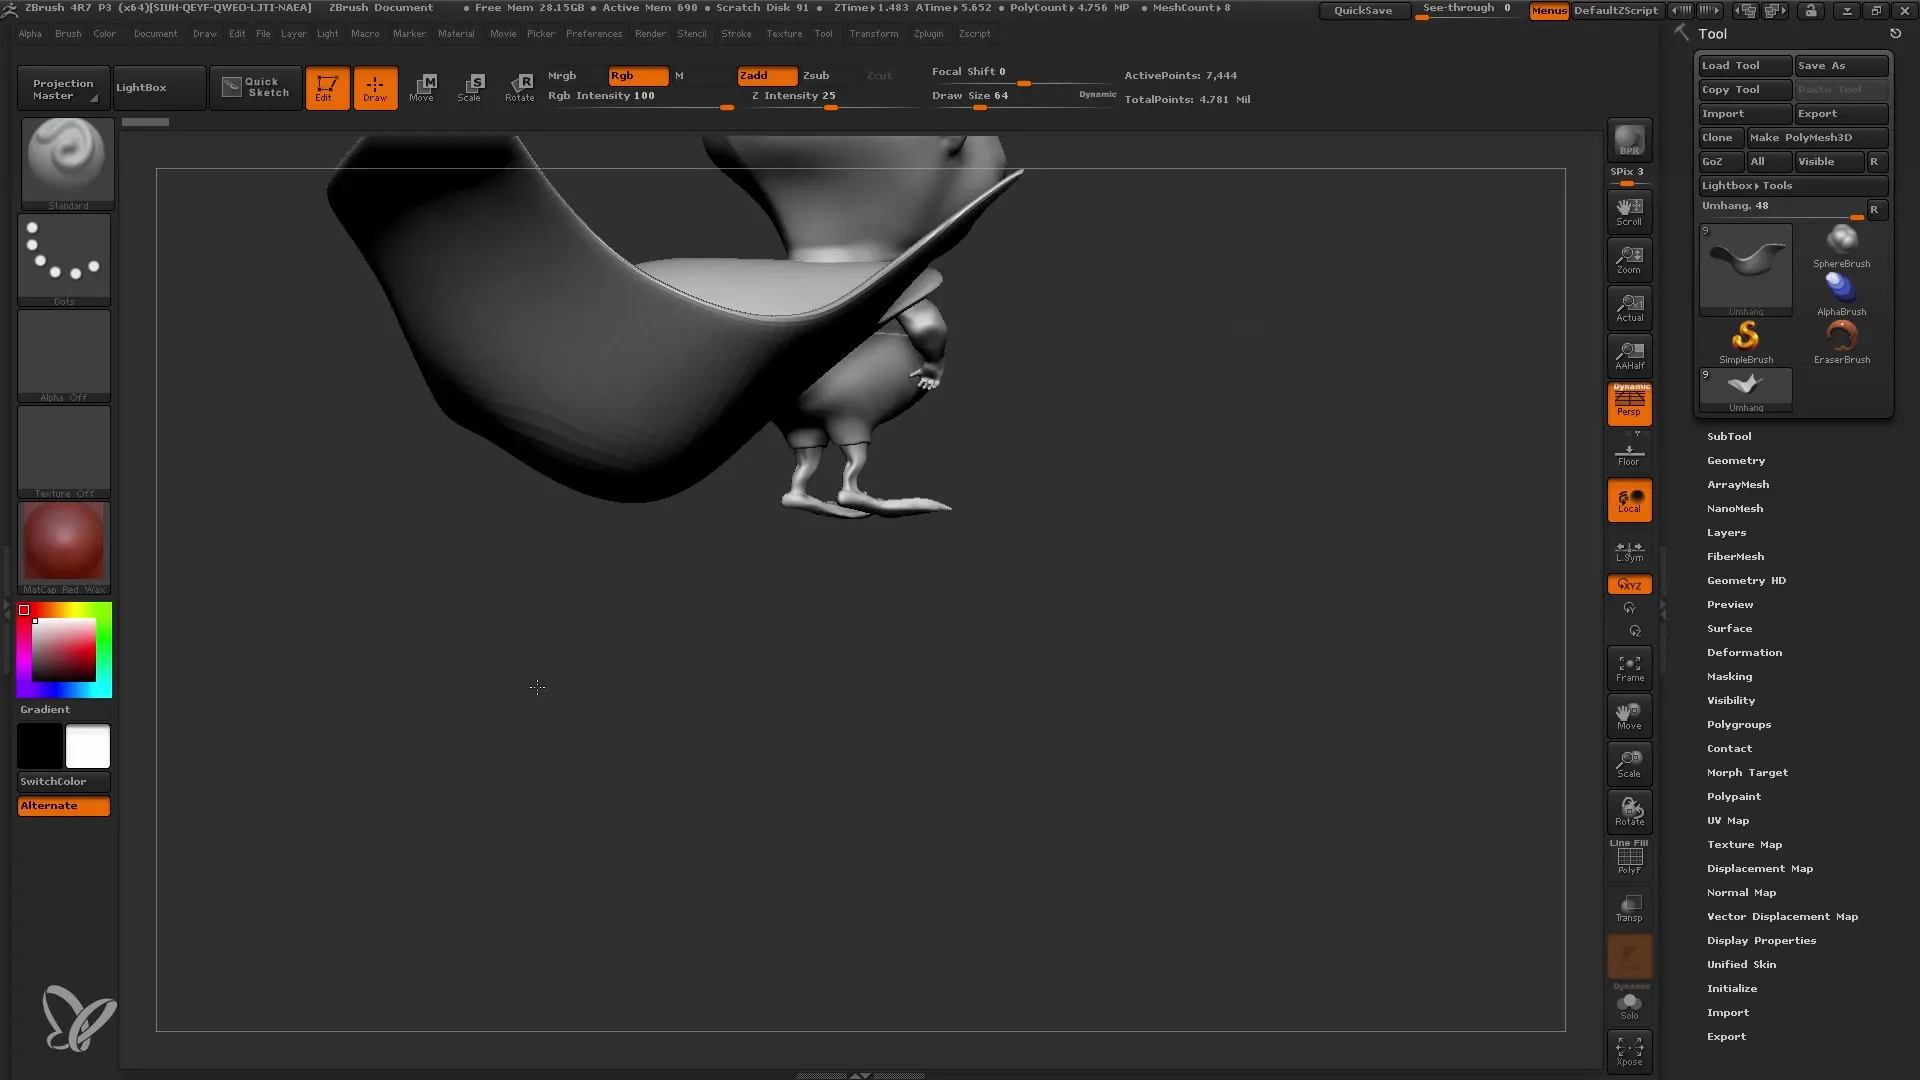Adjust the Z Intensity slider
Image resolution: width=1920 pixels, height=1080 pixels.
pos(830,98)
